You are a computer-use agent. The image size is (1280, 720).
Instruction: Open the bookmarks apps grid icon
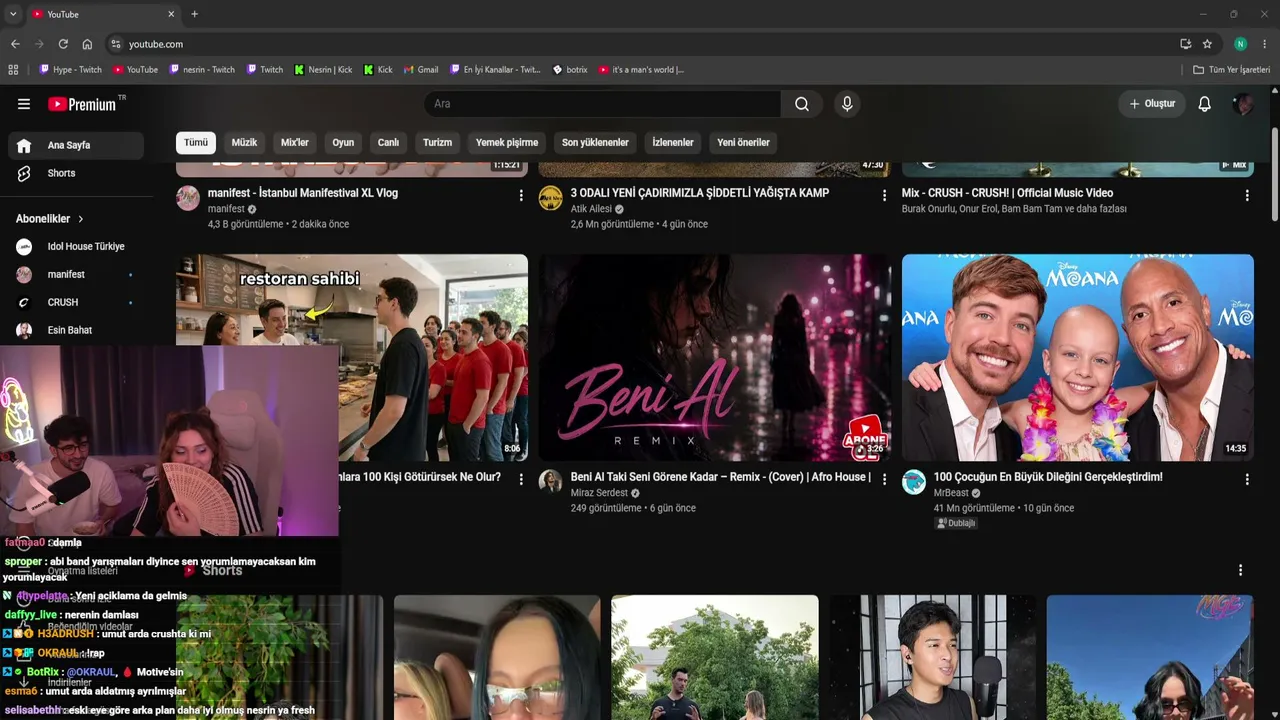pyautogui.click(x=13, y=70)
